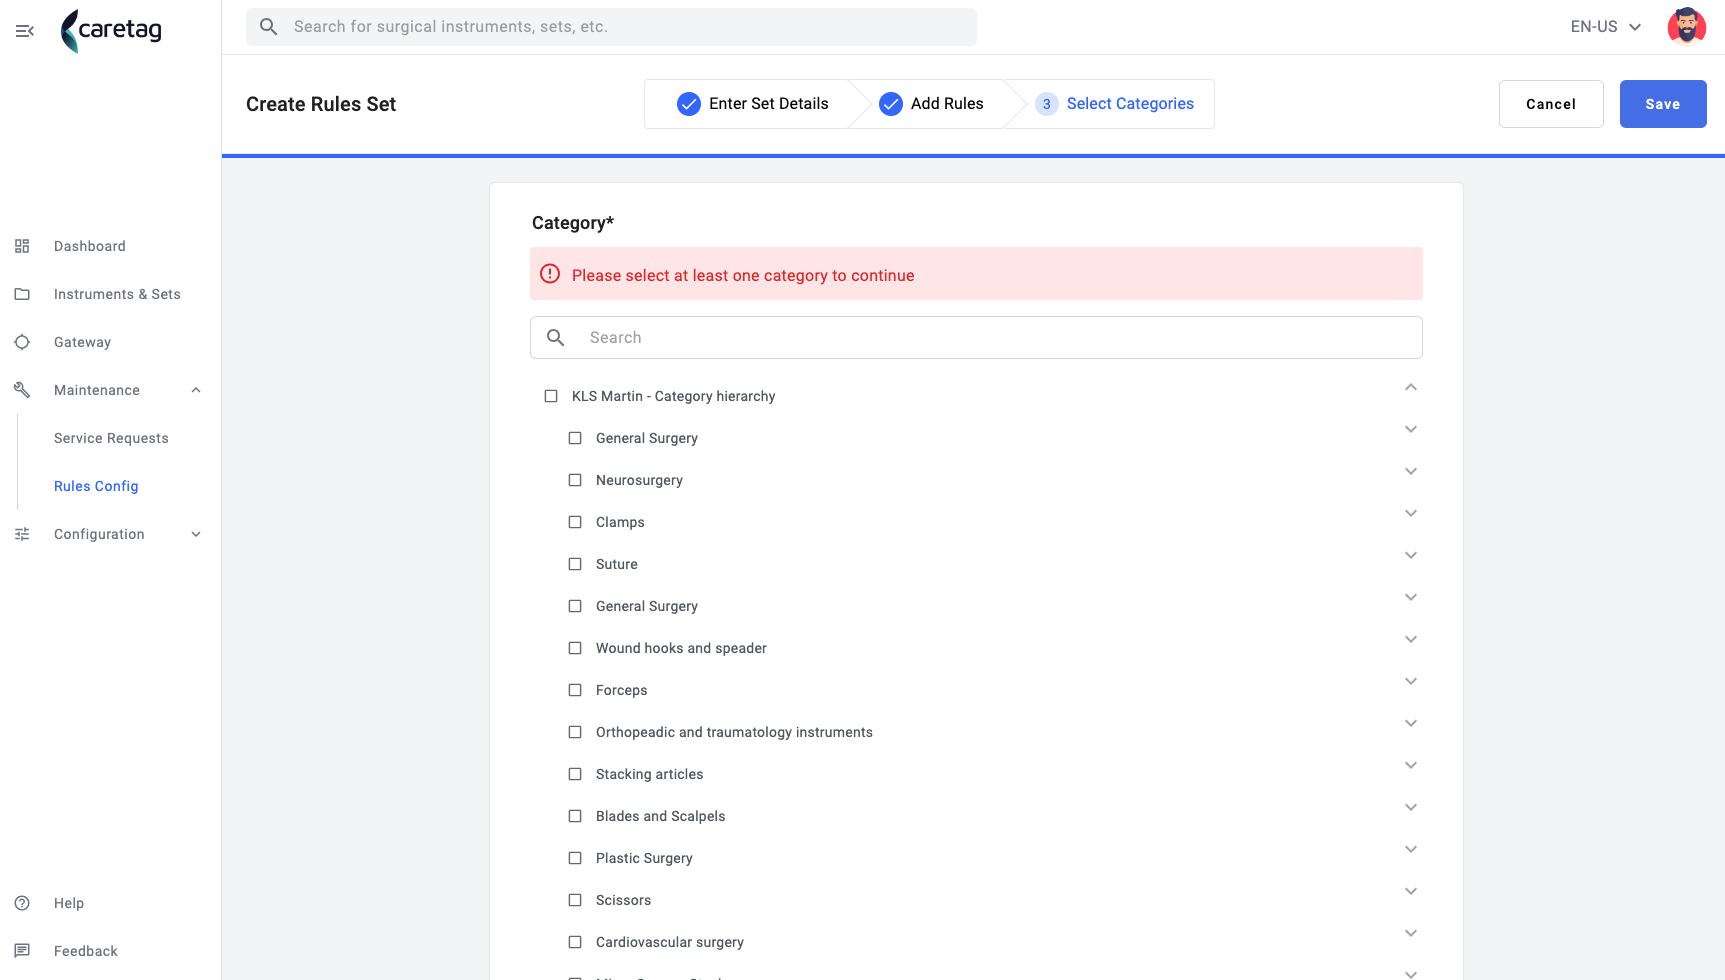Screen dimensions: 1725x980
Task: Click the Stacking articles label
Action: click(649, 774)
